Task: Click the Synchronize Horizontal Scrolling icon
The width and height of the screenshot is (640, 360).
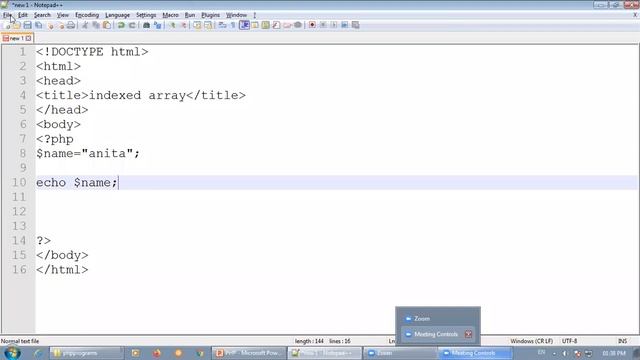Action: (x=208, y=25)
